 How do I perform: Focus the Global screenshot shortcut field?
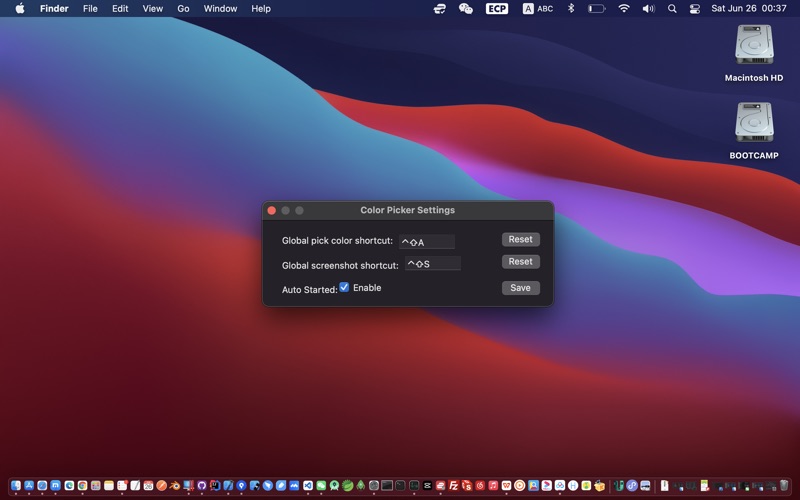pos(433,263)
